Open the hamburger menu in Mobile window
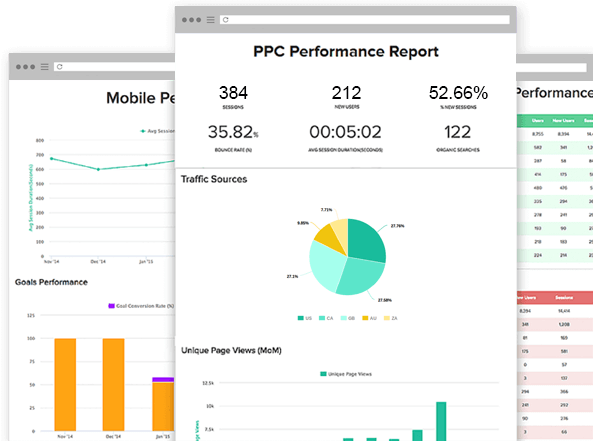 tap(45, 67)
